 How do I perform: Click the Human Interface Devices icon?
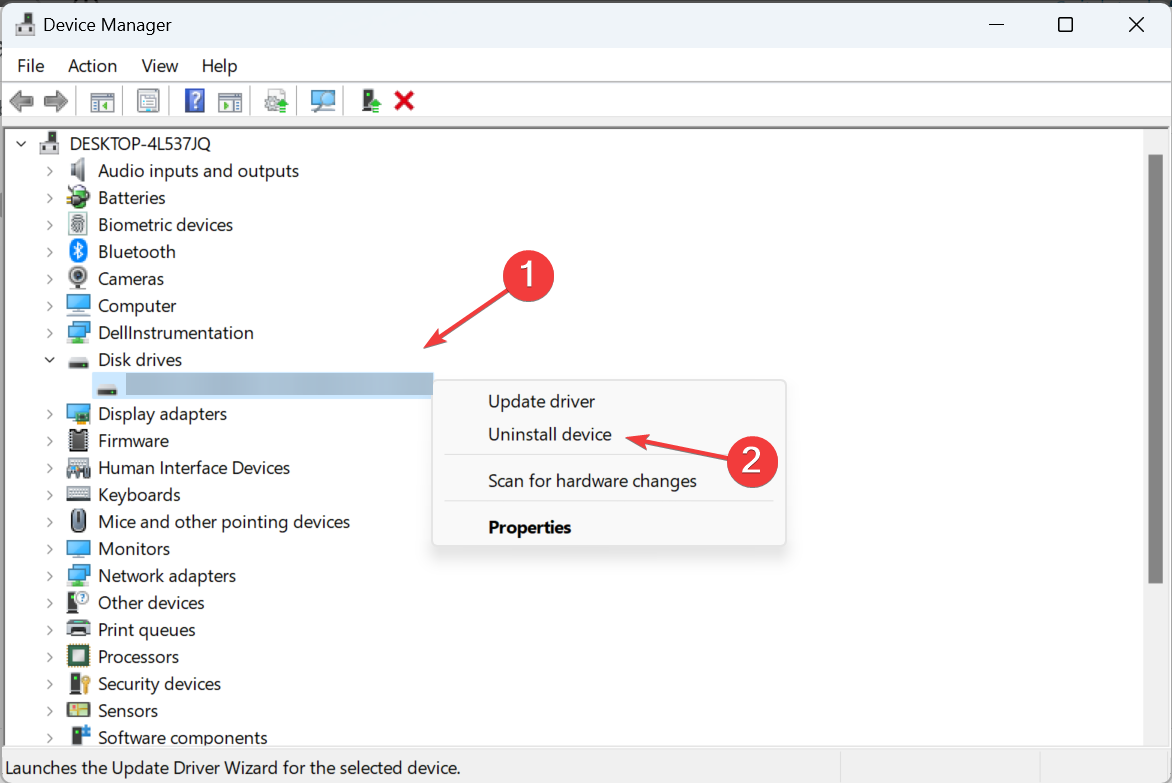click(x=78, y=468)
